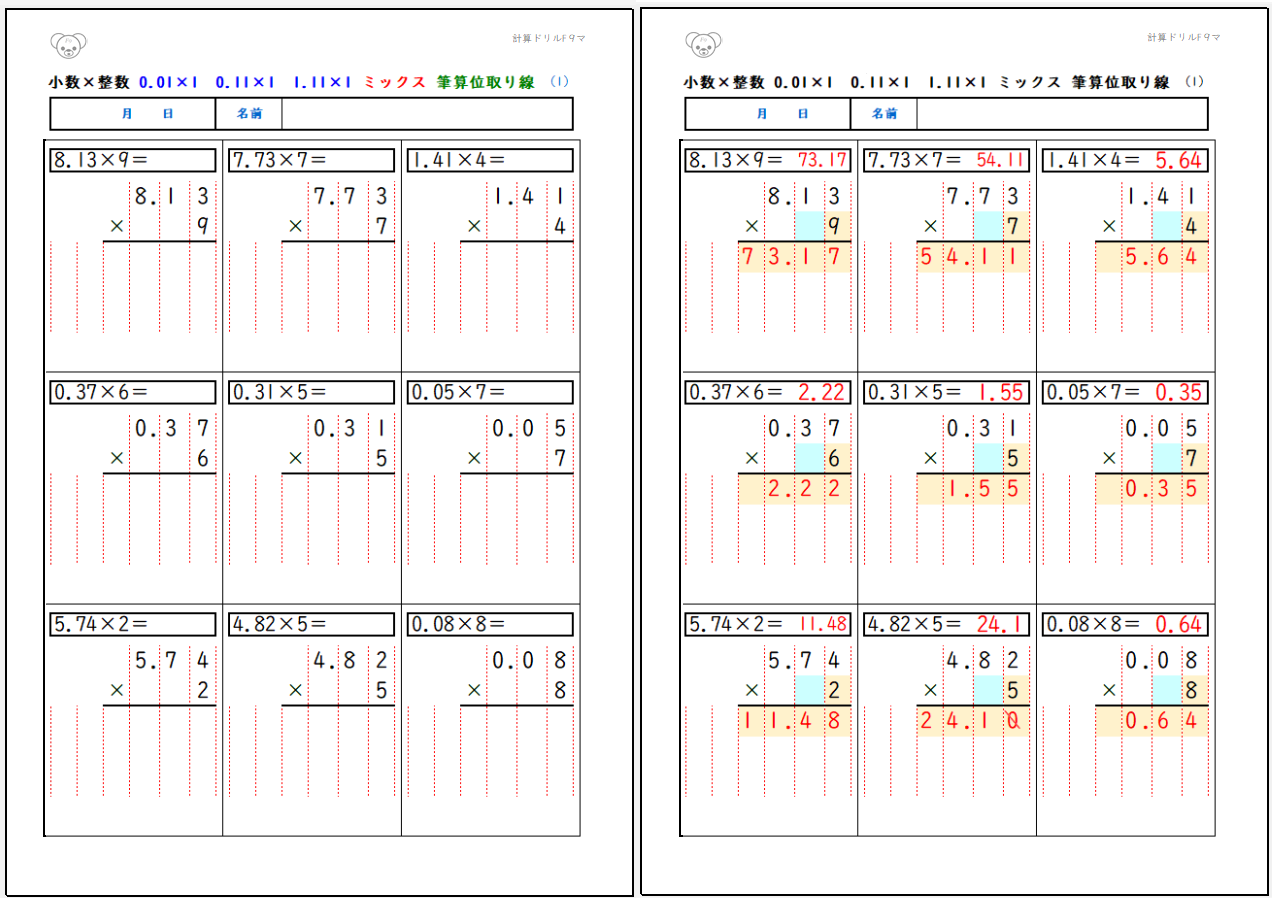Click the red 0.64 answer beside 0.08×8=
The image size is (1272, 898).
coord(1178,624)
